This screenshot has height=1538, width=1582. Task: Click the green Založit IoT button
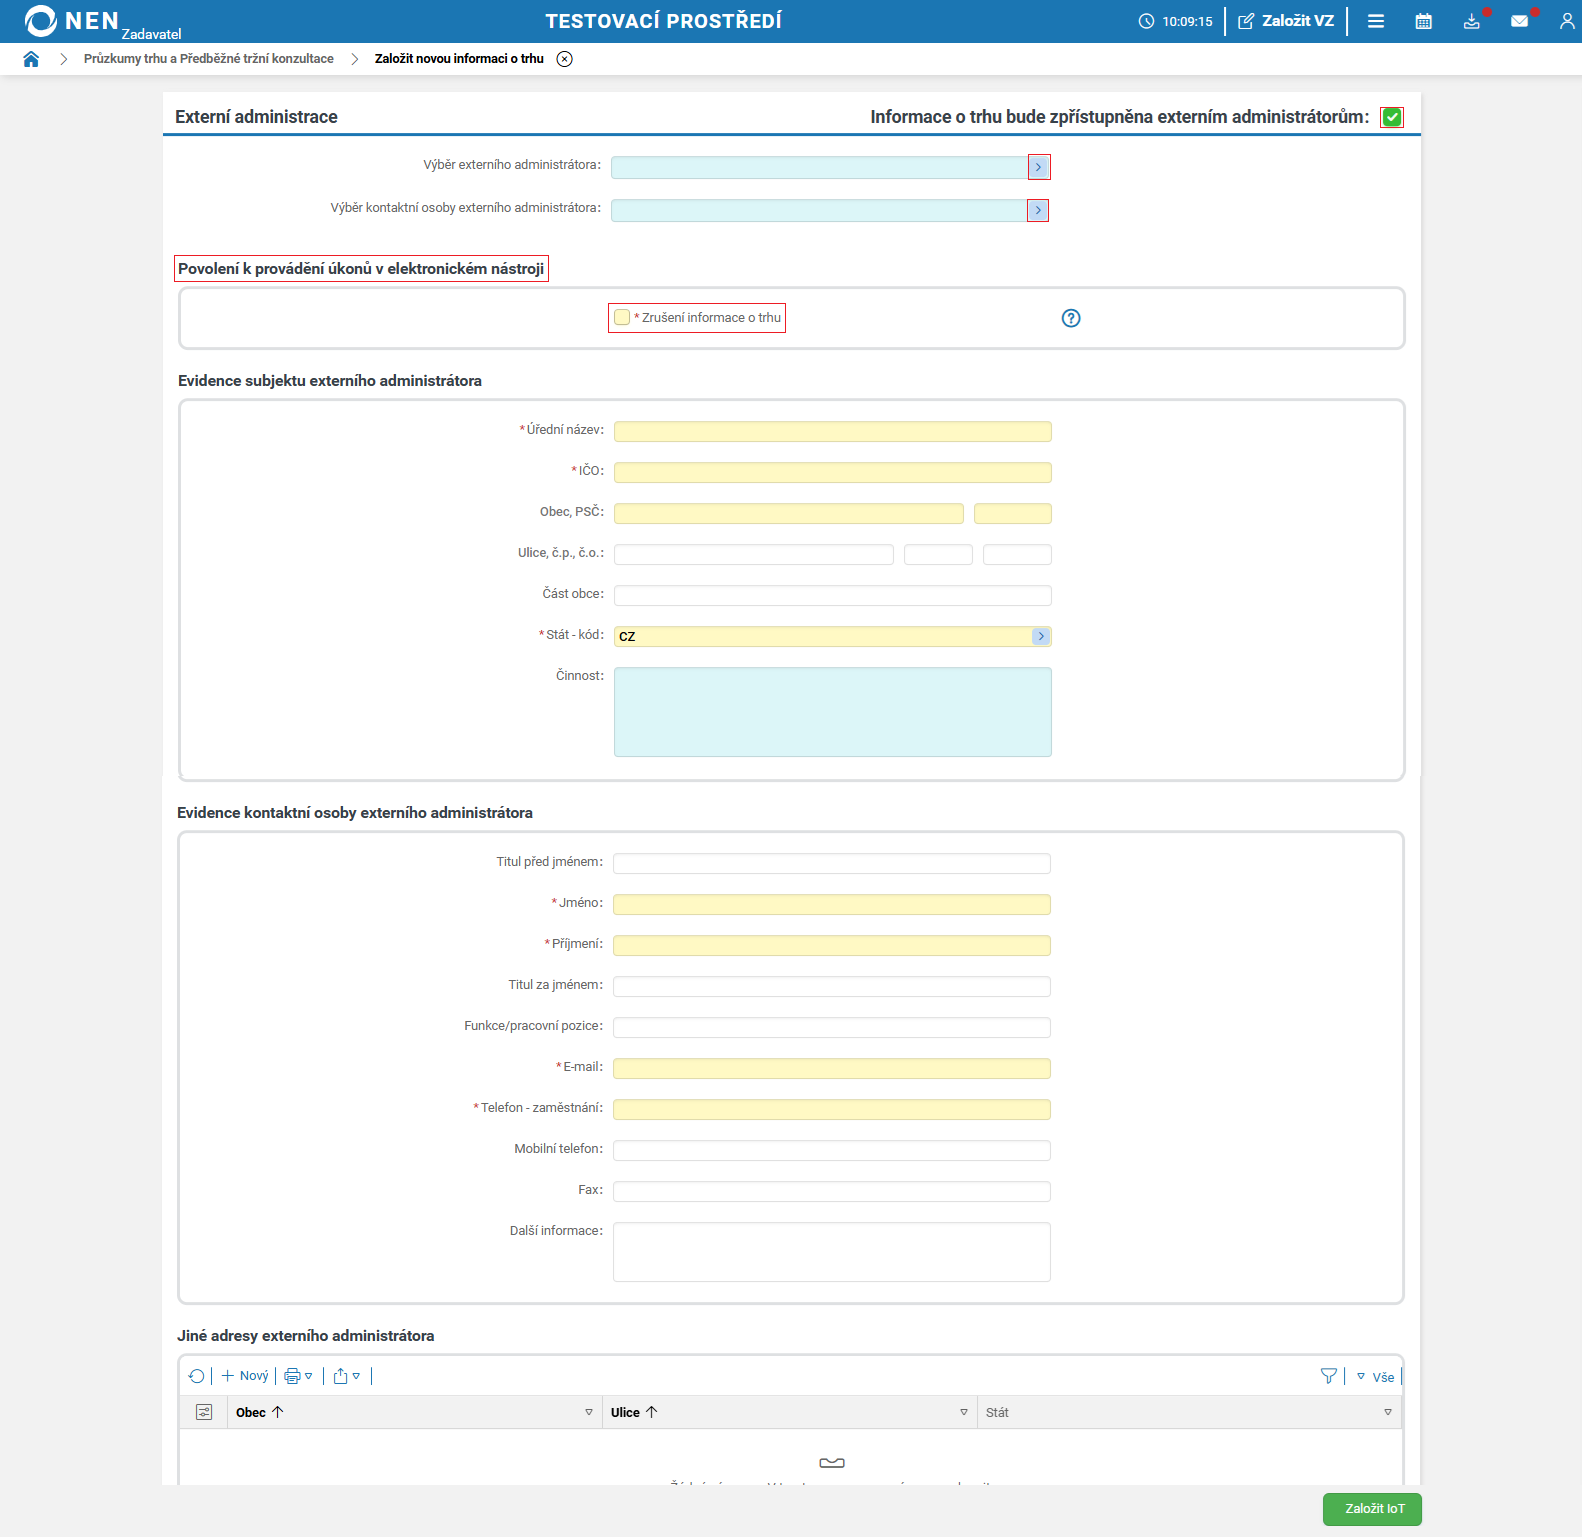pos(1371,1509)
